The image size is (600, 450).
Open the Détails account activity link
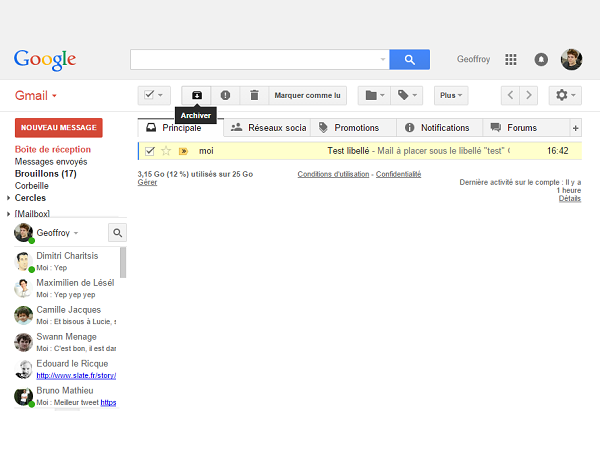[x=570, y=199]
